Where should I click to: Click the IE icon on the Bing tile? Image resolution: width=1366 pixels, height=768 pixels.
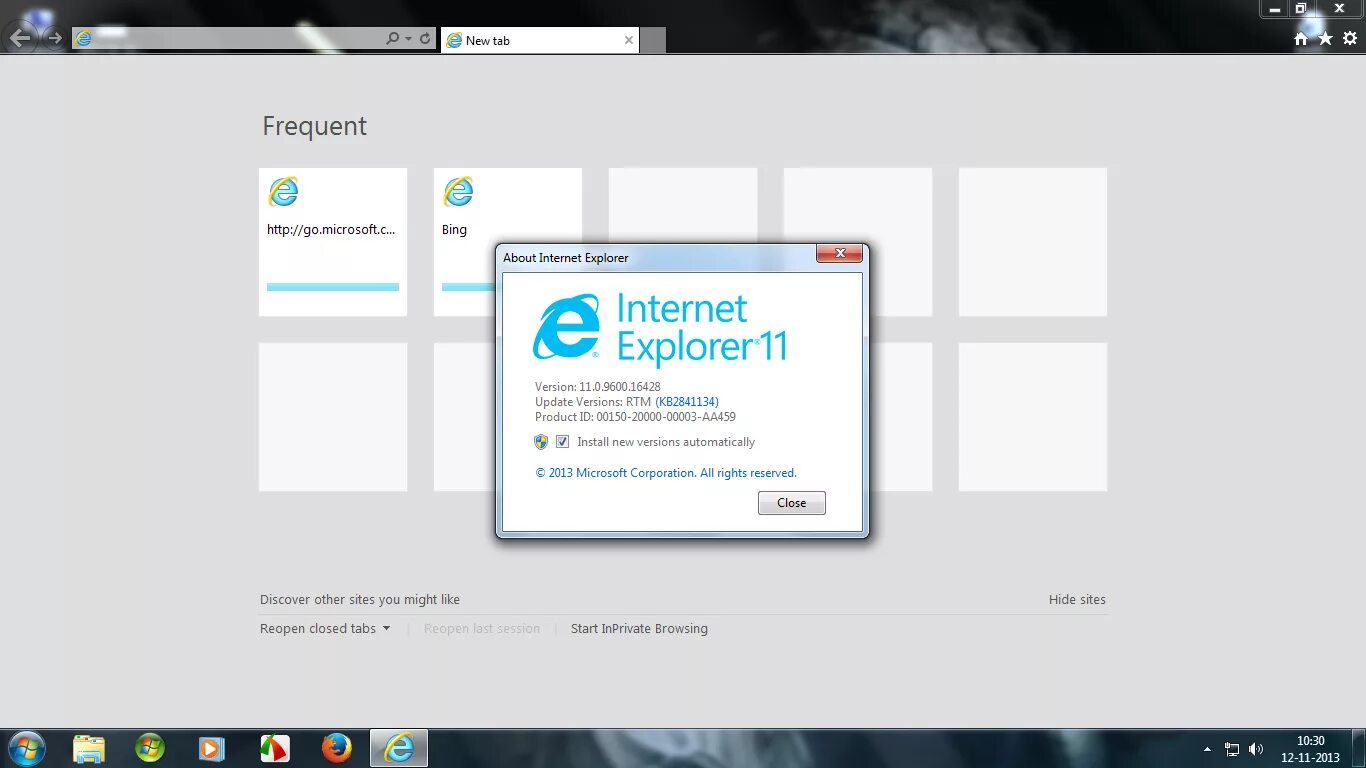point(458,191)
